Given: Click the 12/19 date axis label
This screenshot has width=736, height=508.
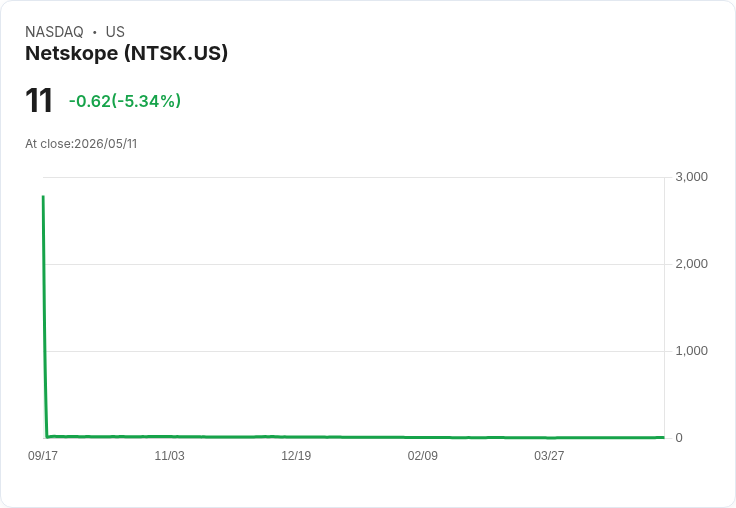Looking at the screenshot, I should [x=296, y=455].
